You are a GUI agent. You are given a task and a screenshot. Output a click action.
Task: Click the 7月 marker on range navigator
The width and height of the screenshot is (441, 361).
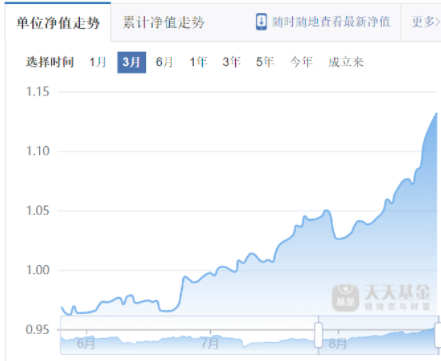(210, 343)
